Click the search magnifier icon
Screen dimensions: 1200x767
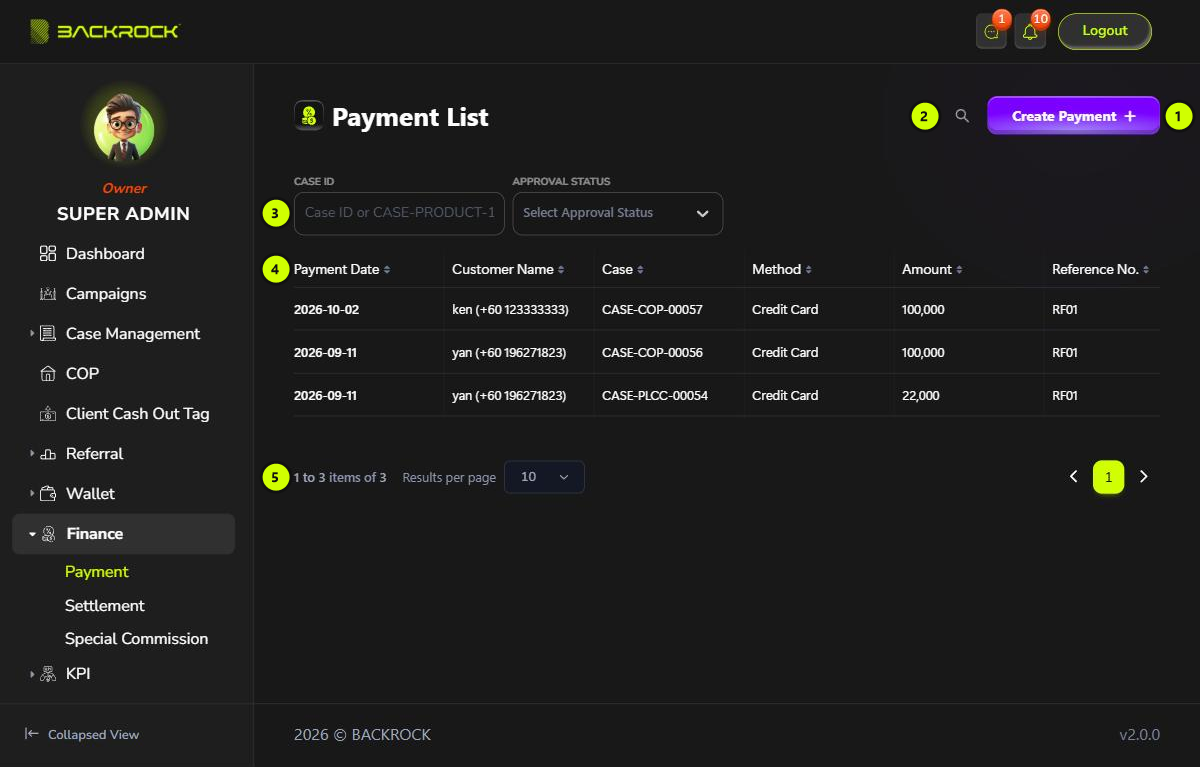(962, 116)
